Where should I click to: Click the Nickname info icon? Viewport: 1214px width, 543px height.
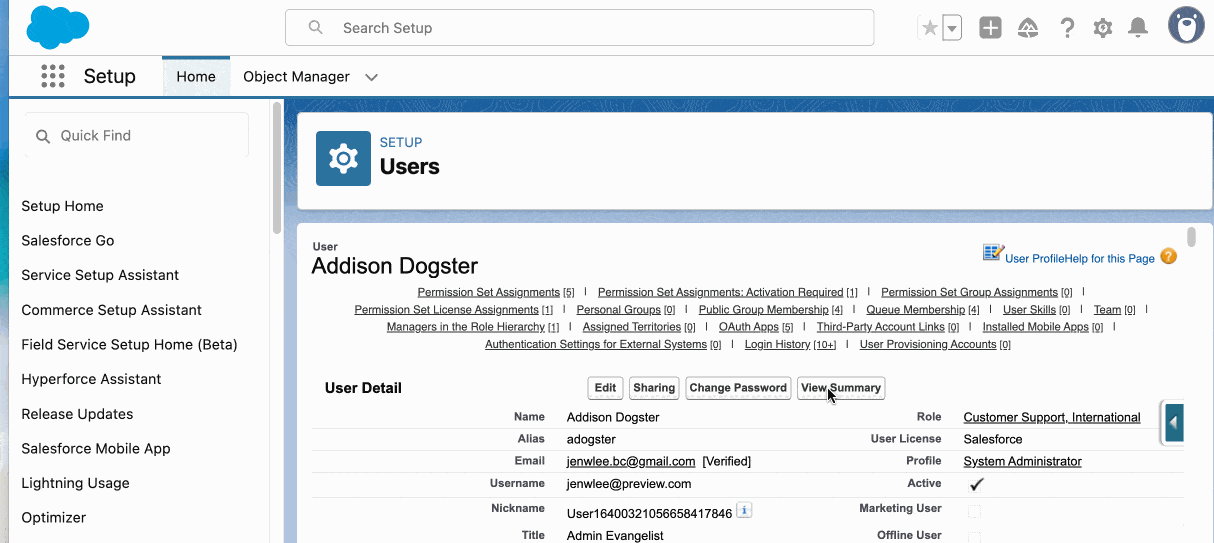pos(744,511)
